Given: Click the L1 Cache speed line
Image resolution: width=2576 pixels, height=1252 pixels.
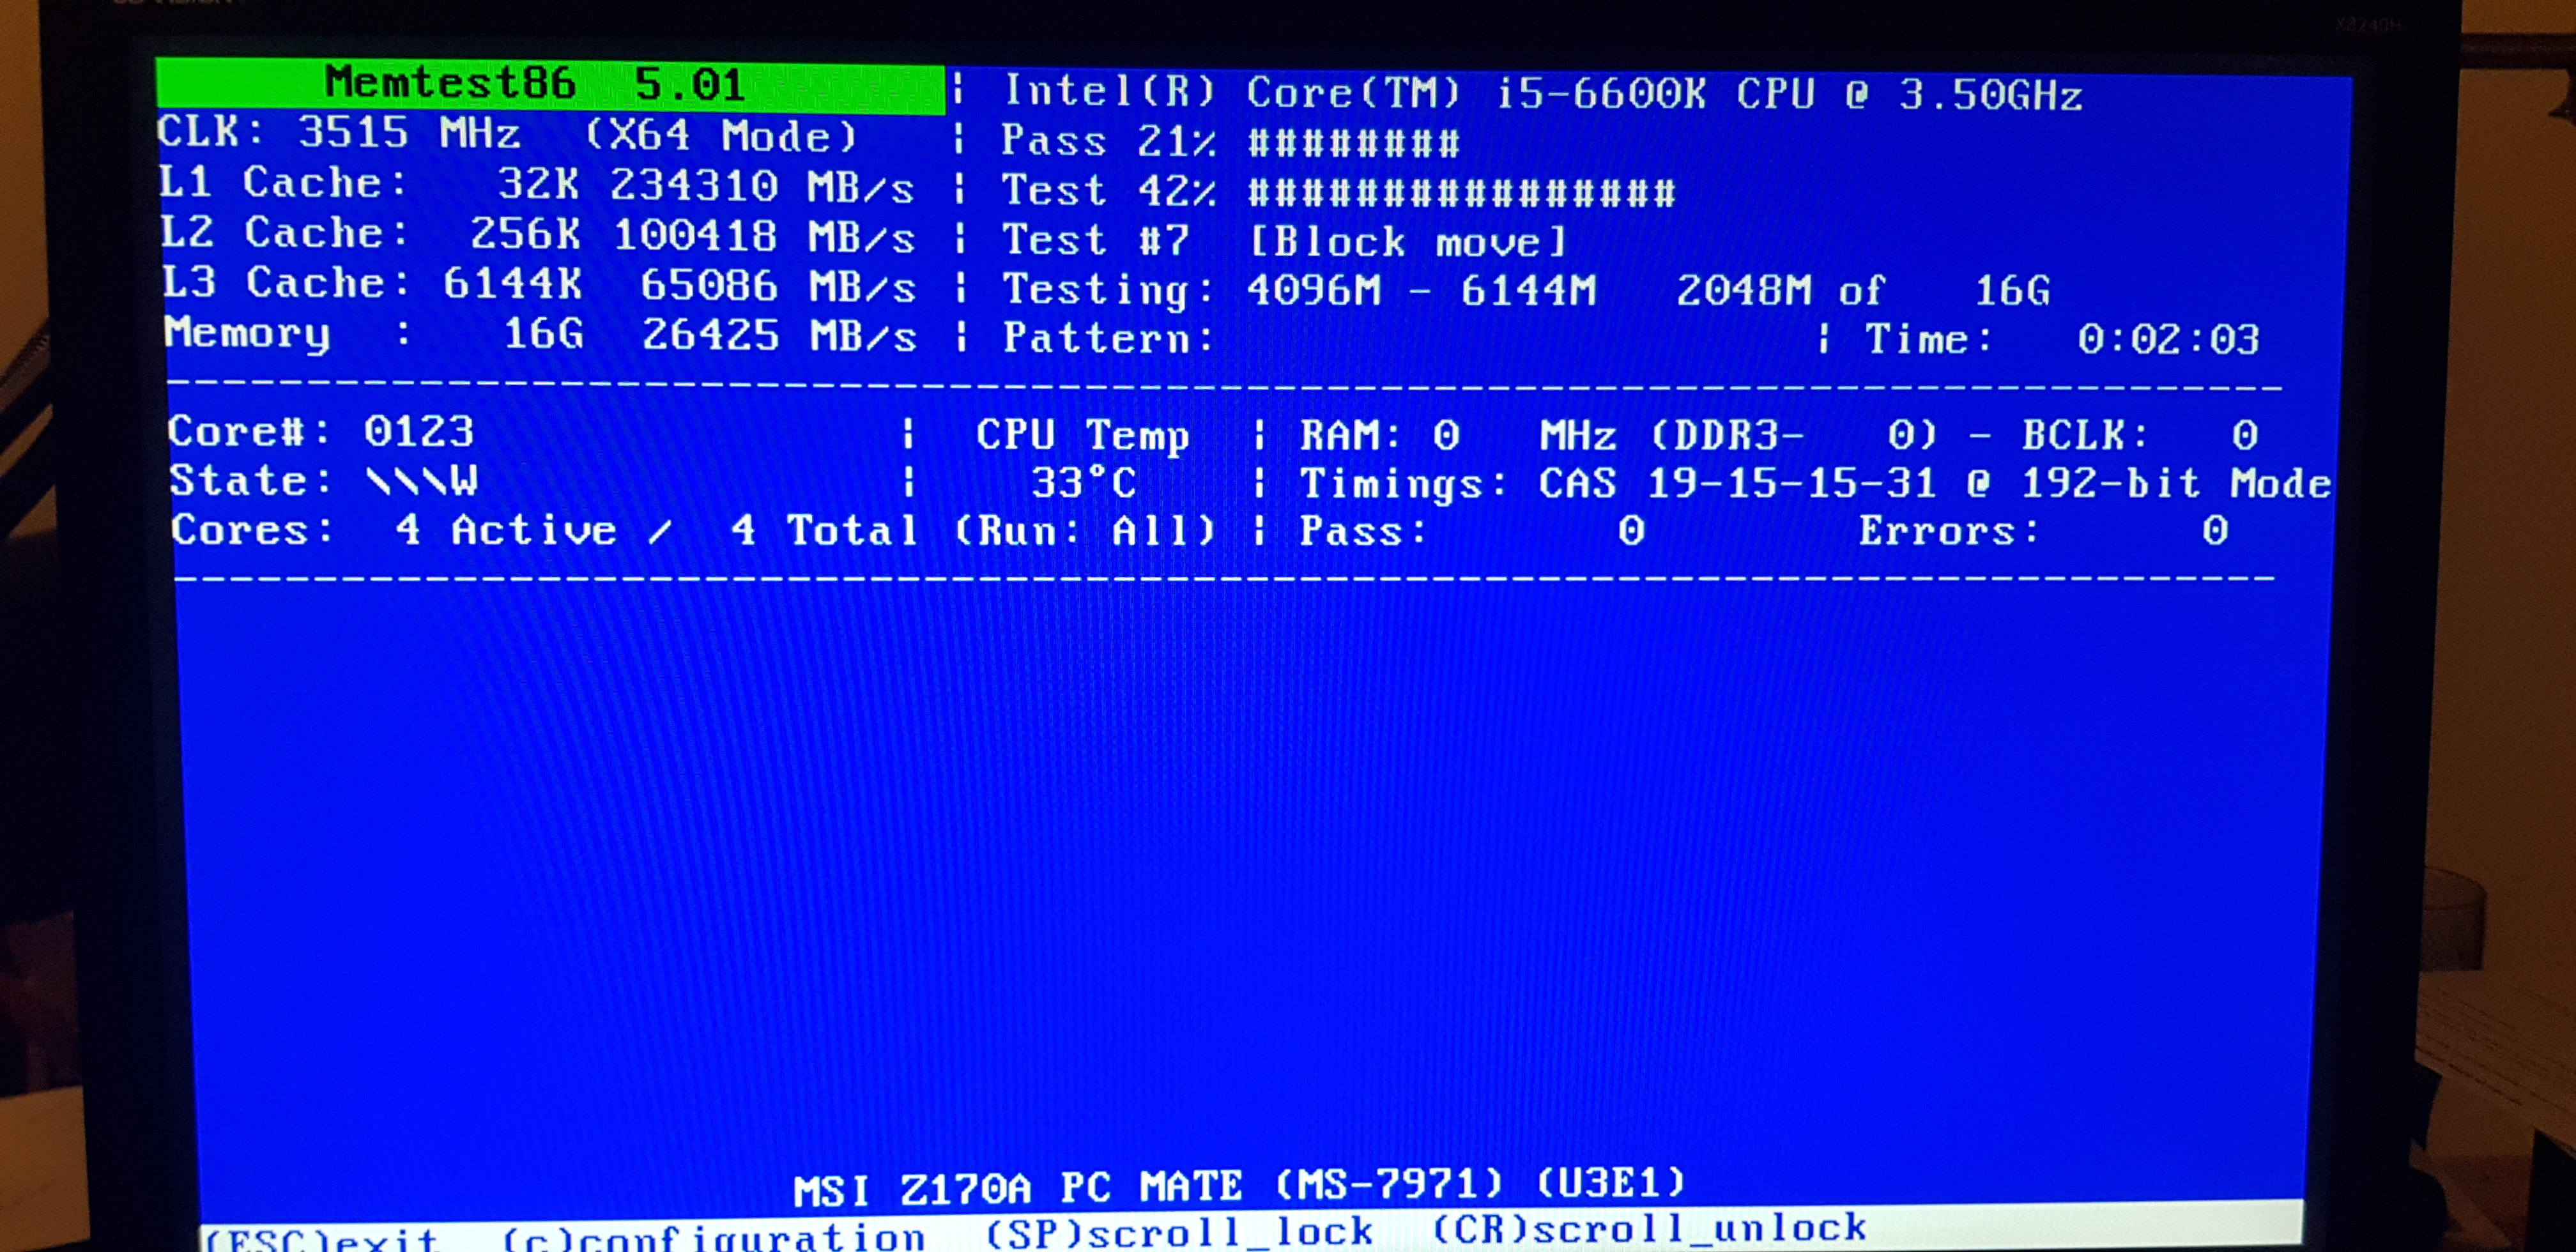Looking at the screenshot, I should (537, 185).
